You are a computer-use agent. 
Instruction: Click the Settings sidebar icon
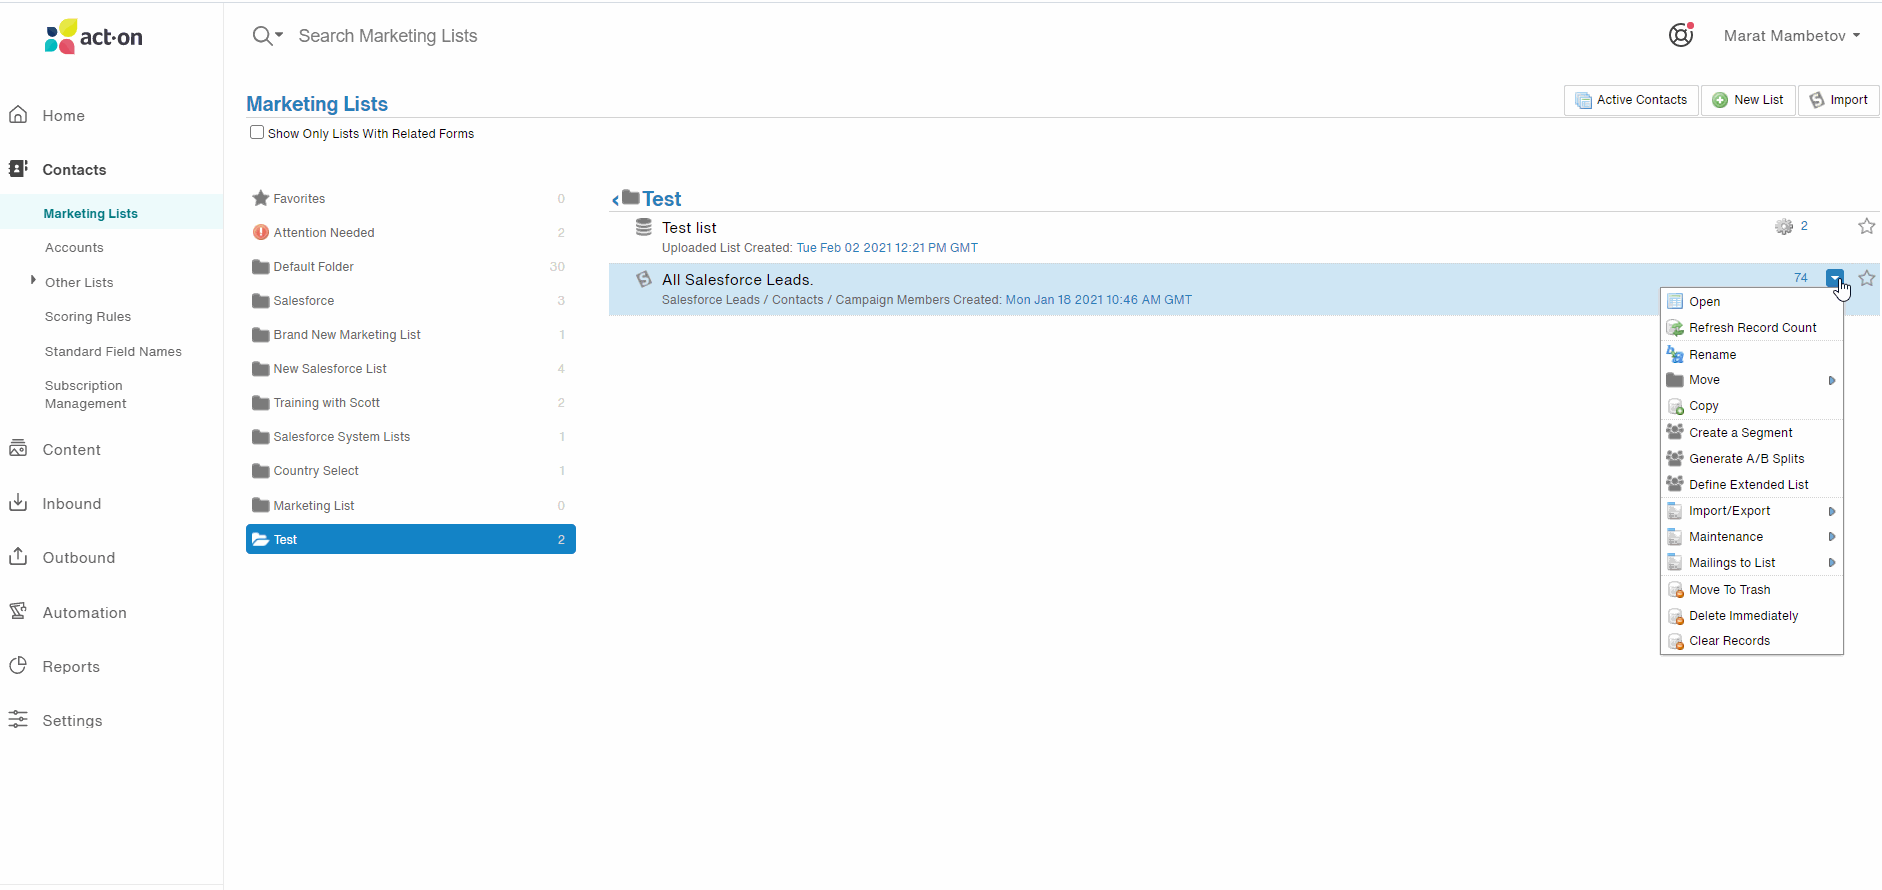click(18, 720)
